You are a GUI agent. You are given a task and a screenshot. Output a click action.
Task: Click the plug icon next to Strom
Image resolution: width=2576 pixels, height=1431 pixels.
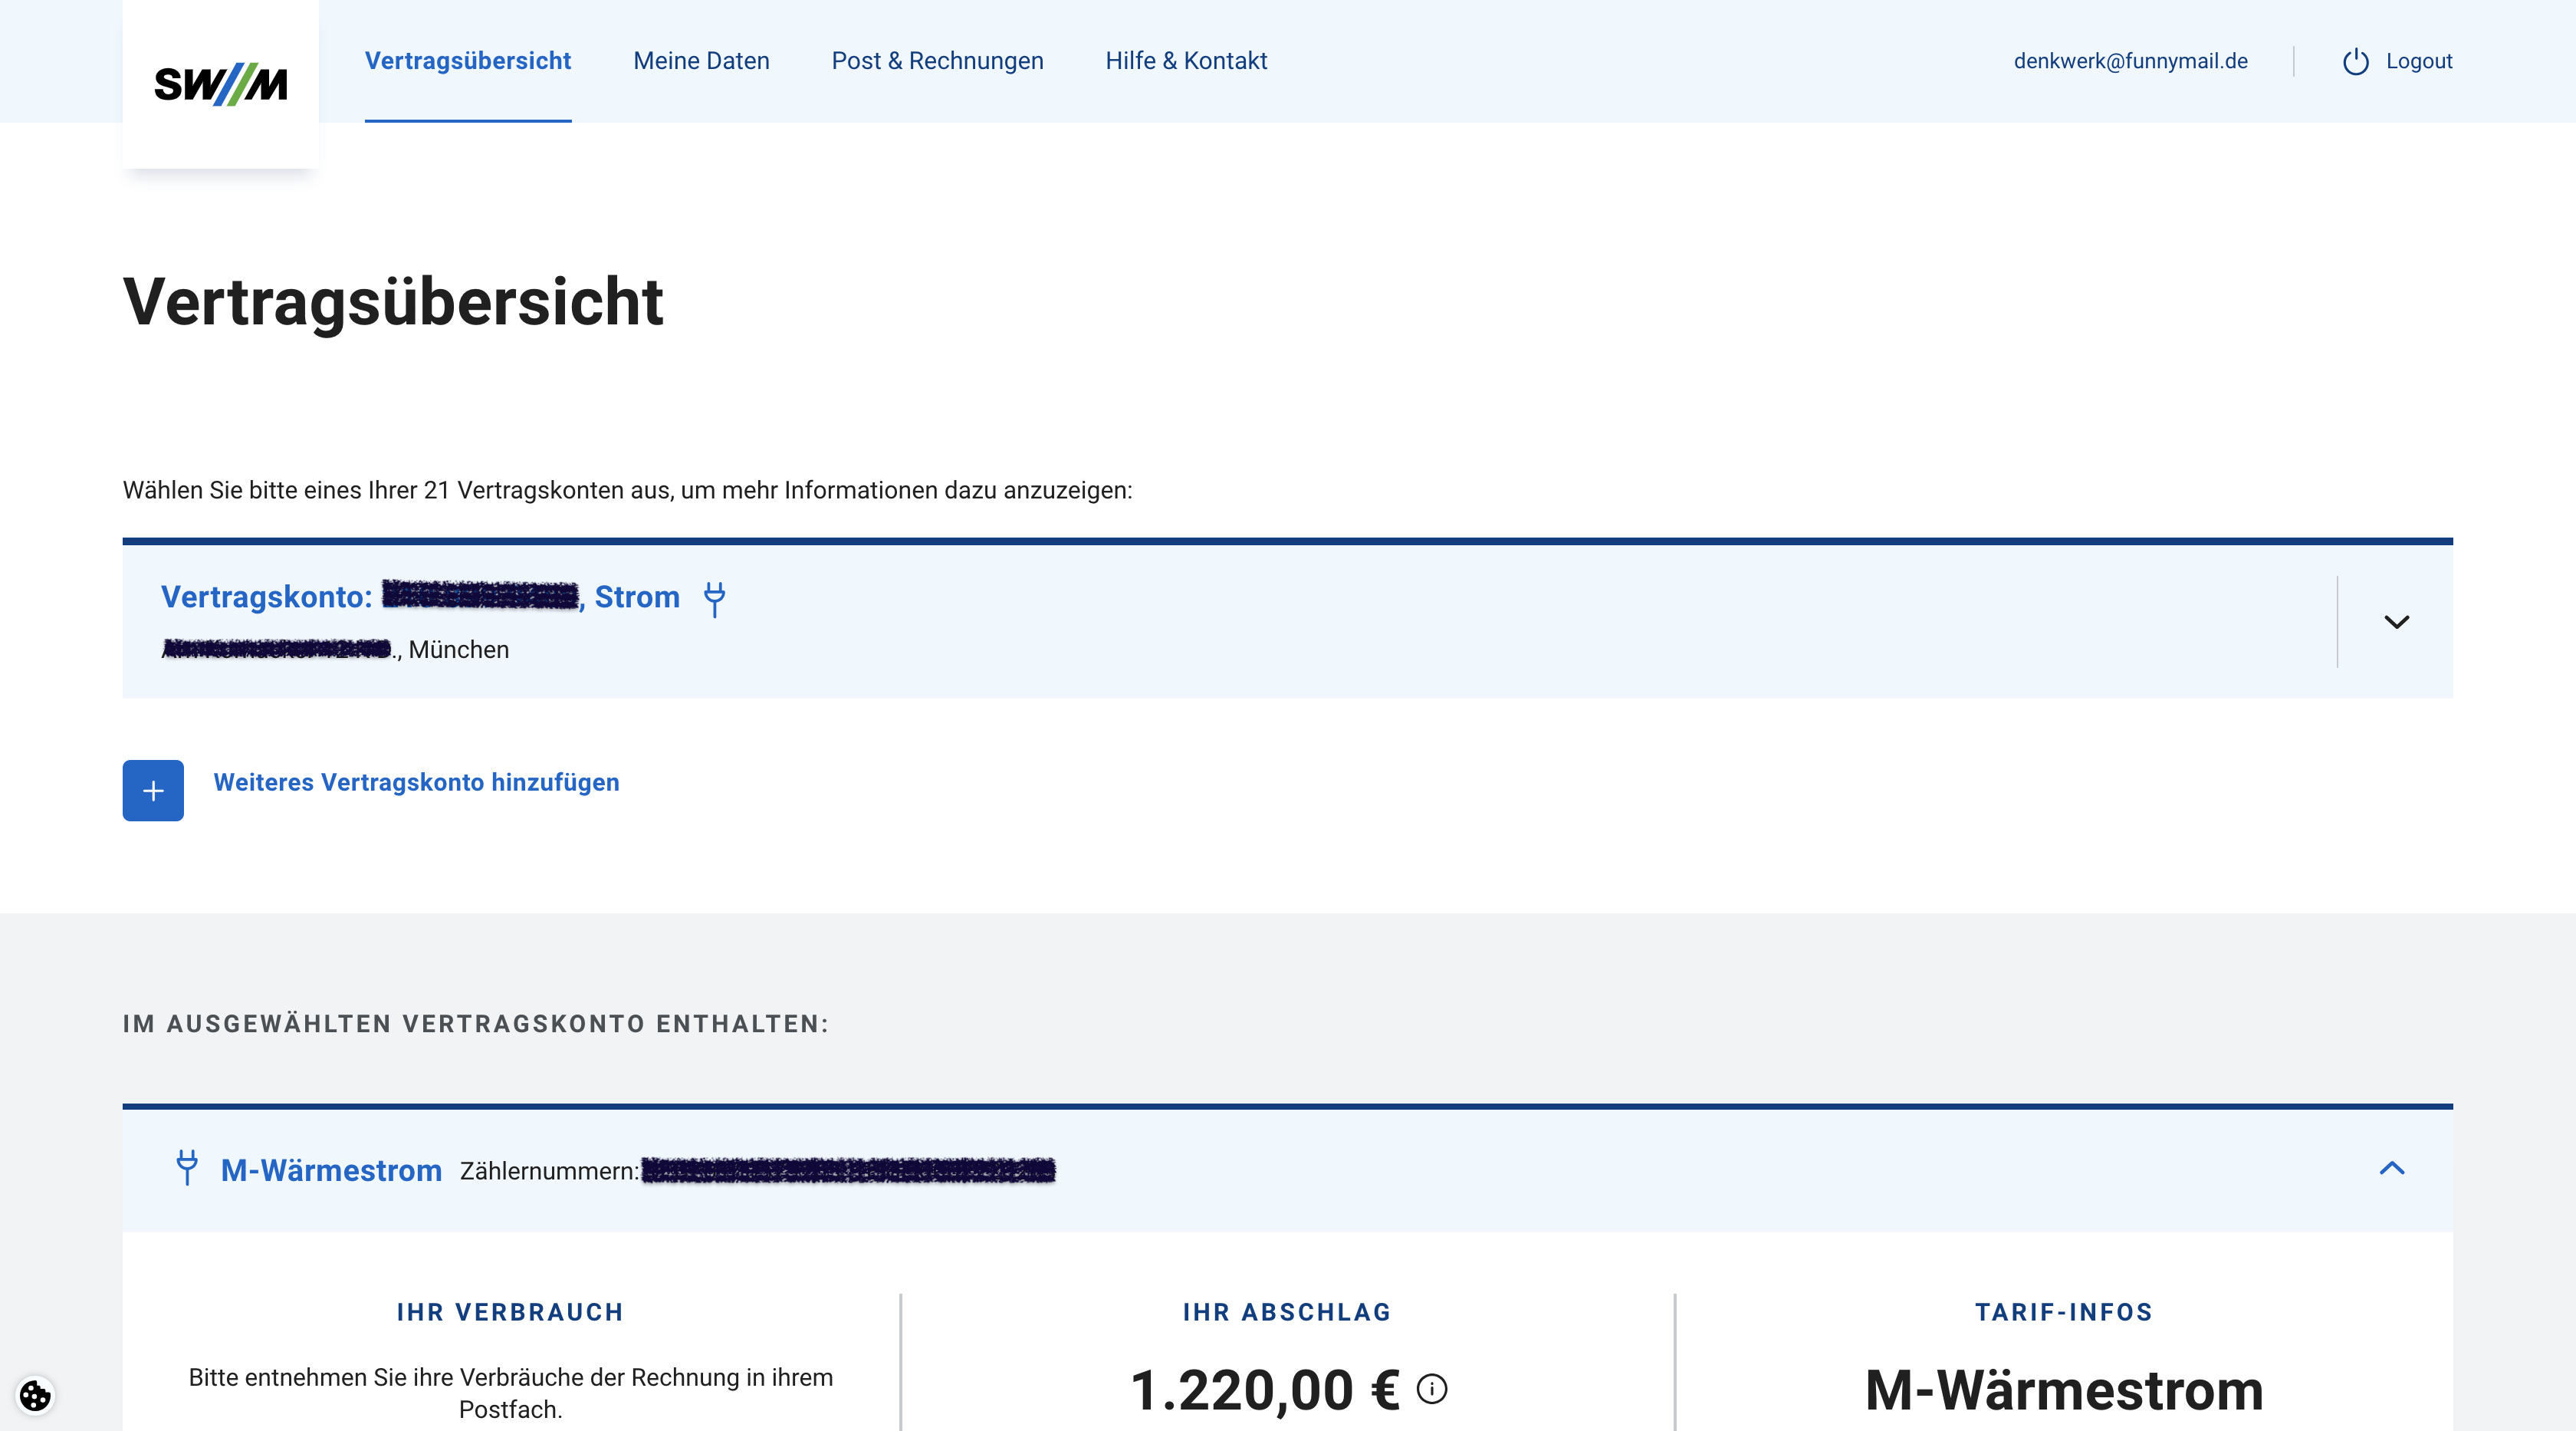click(714, 599)
